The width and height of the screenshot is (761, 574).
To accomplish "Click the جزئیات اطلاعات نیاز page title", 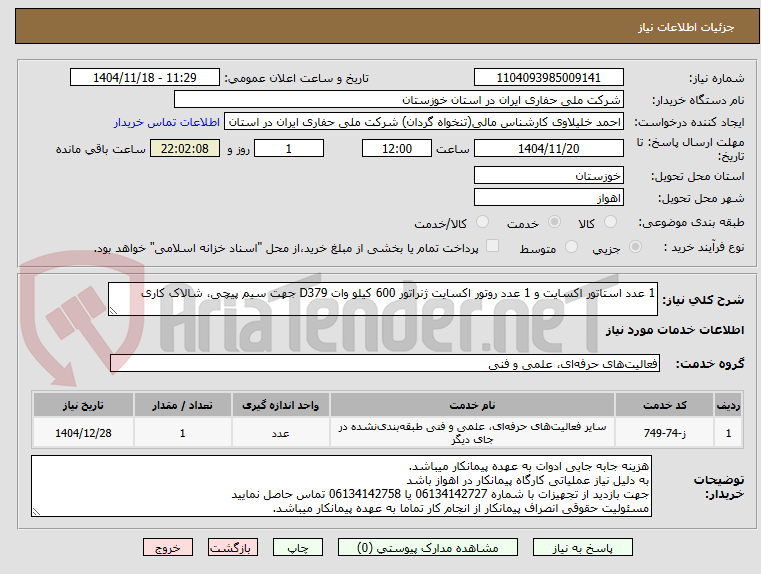I will (x=686, y=27).
